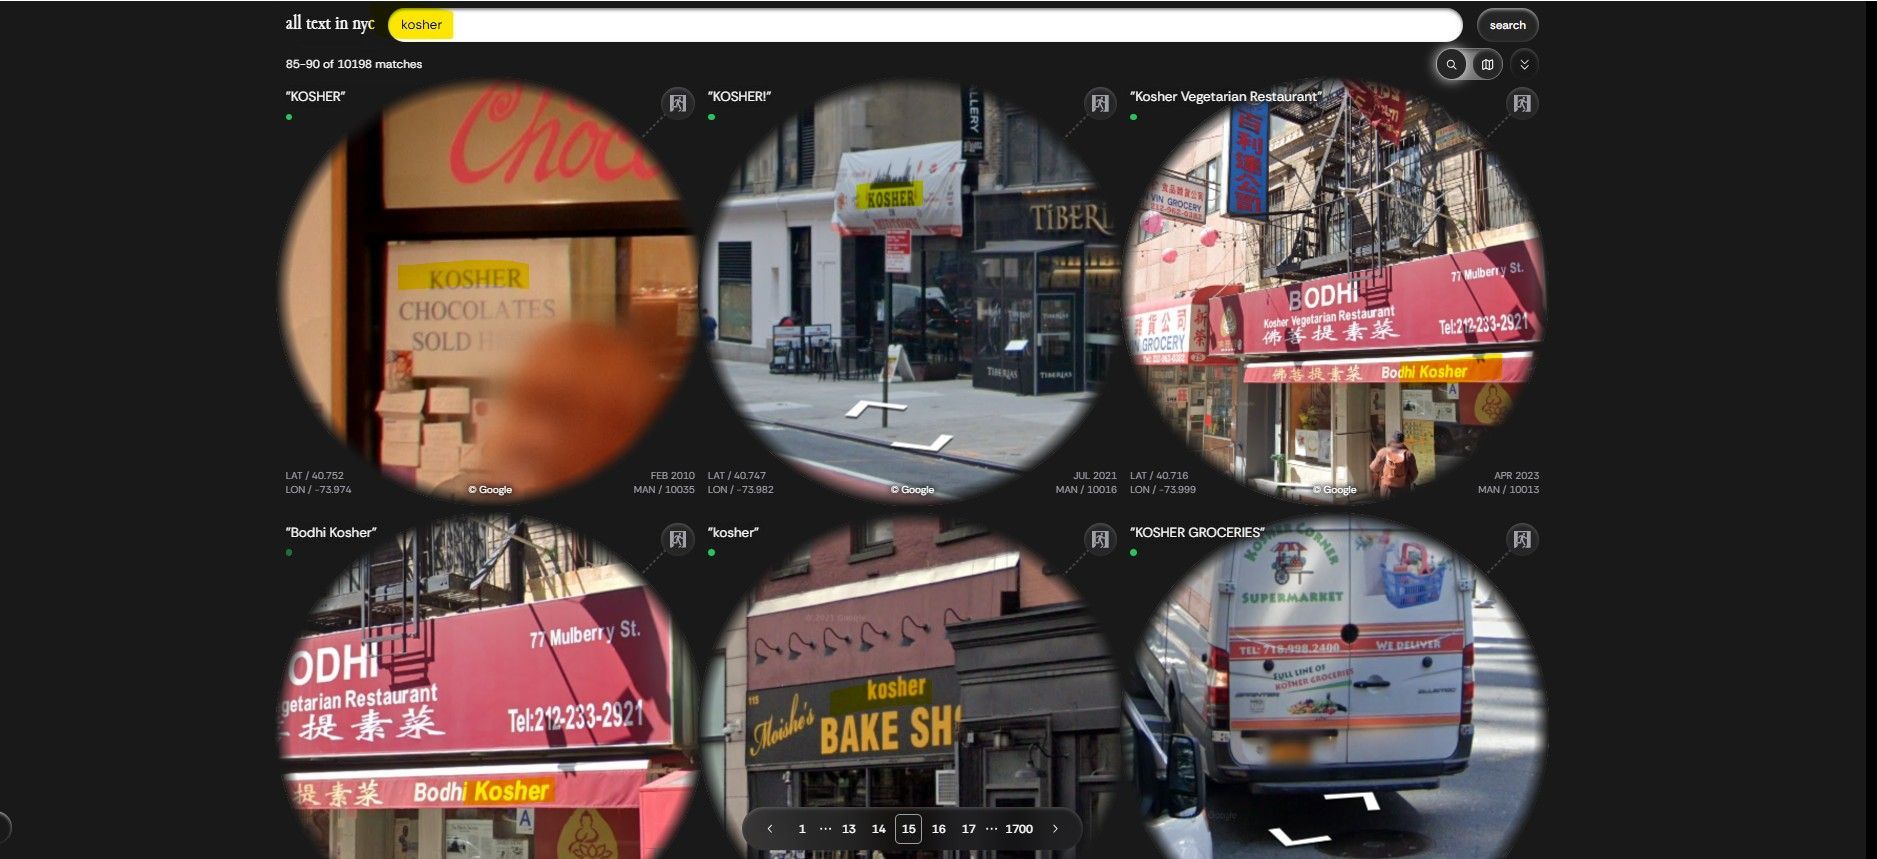Switch to the map view toggle
This screenshot has height=859, width=1877.
1487,64
